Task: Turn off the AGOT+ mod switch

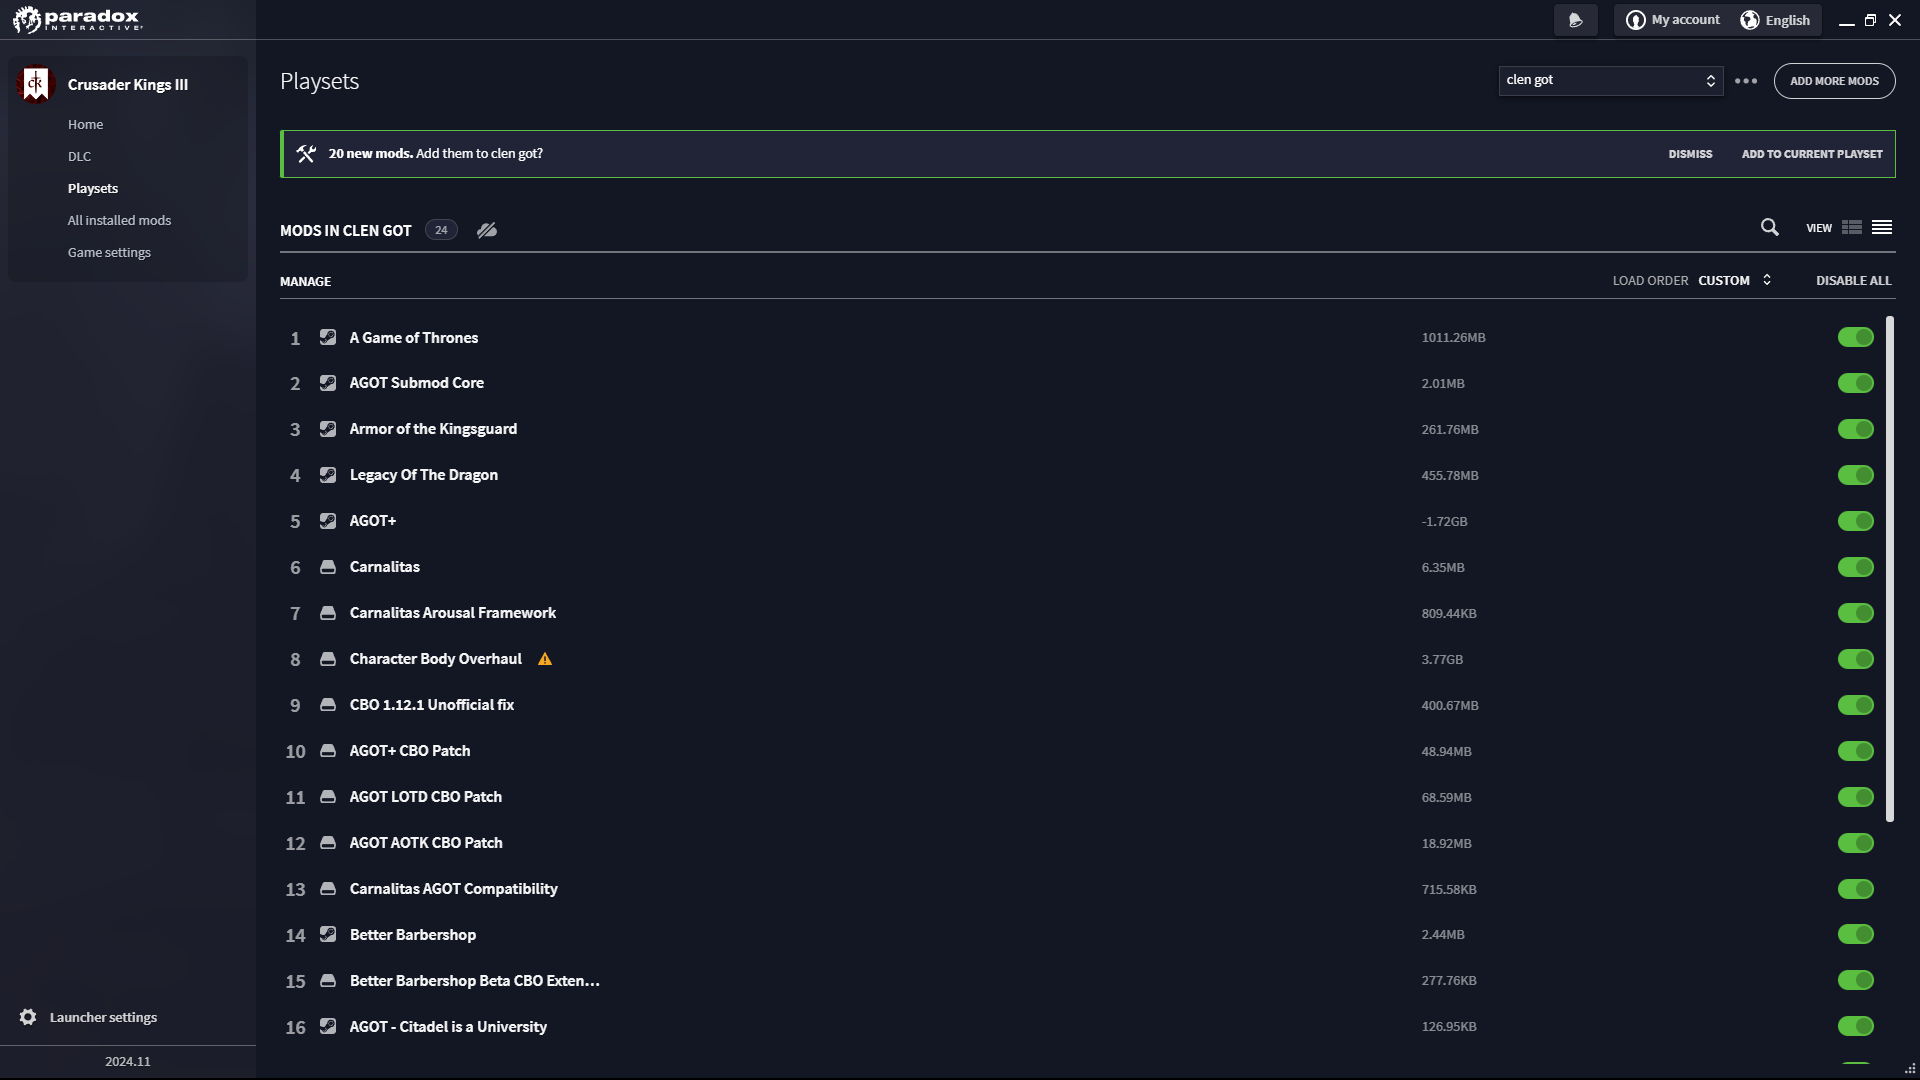Action: click(x=1856, y=521)
